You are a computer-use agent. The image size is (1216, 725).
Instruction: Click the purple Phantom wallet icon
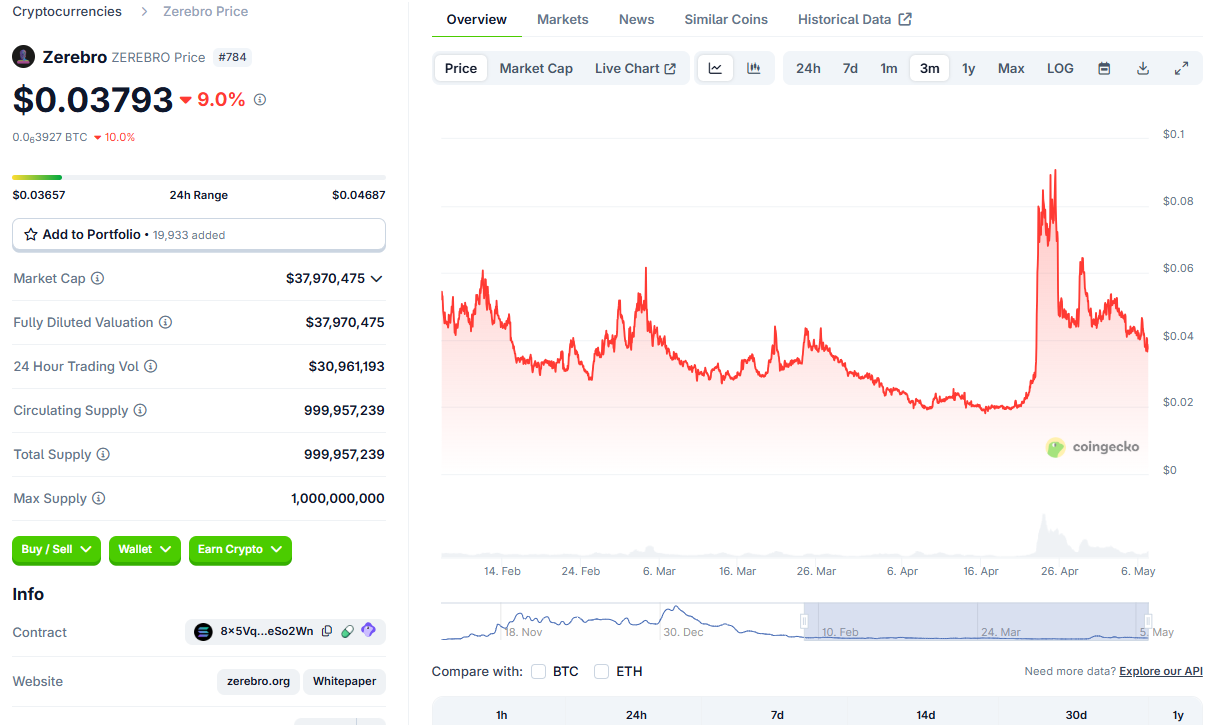click(x=368, y=630)
